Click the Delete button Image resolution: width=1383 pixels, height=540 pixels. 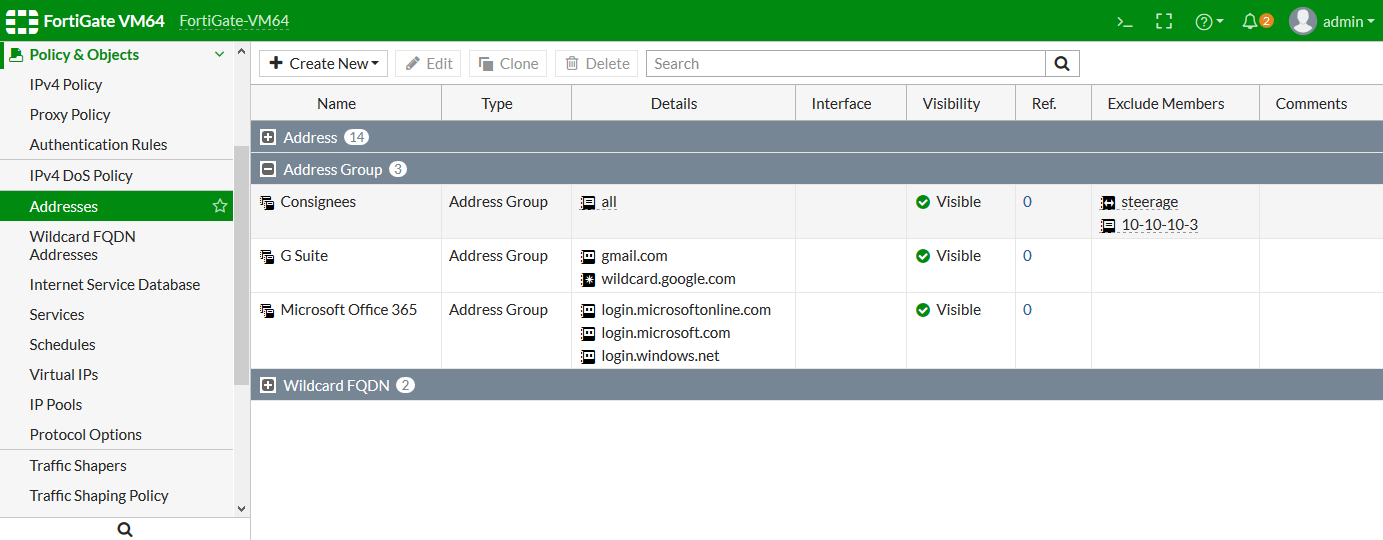(597, 64)
